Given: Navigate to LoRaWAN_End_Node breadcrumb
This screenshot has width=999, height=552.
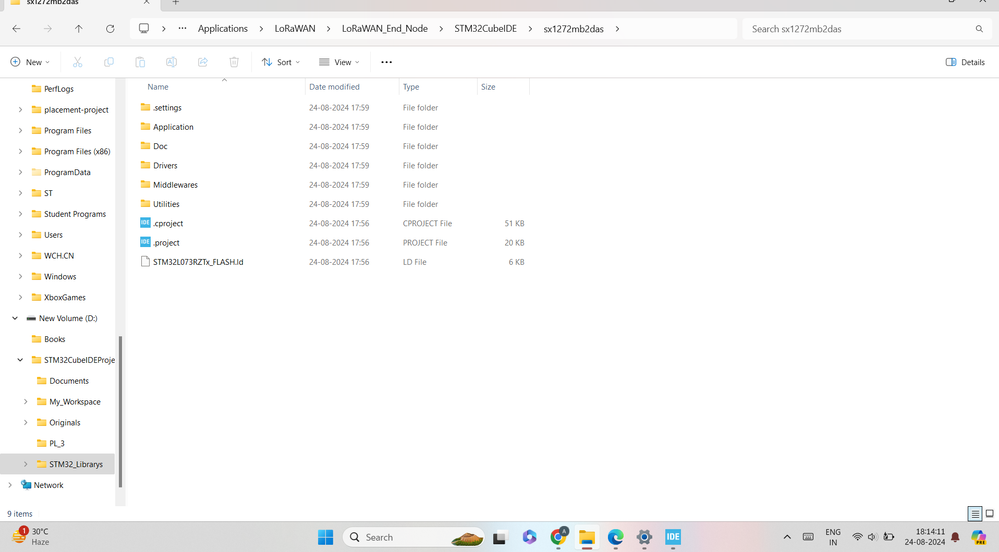Looking at the screenshot, I should pyautogui.click(x=385, y=29).
